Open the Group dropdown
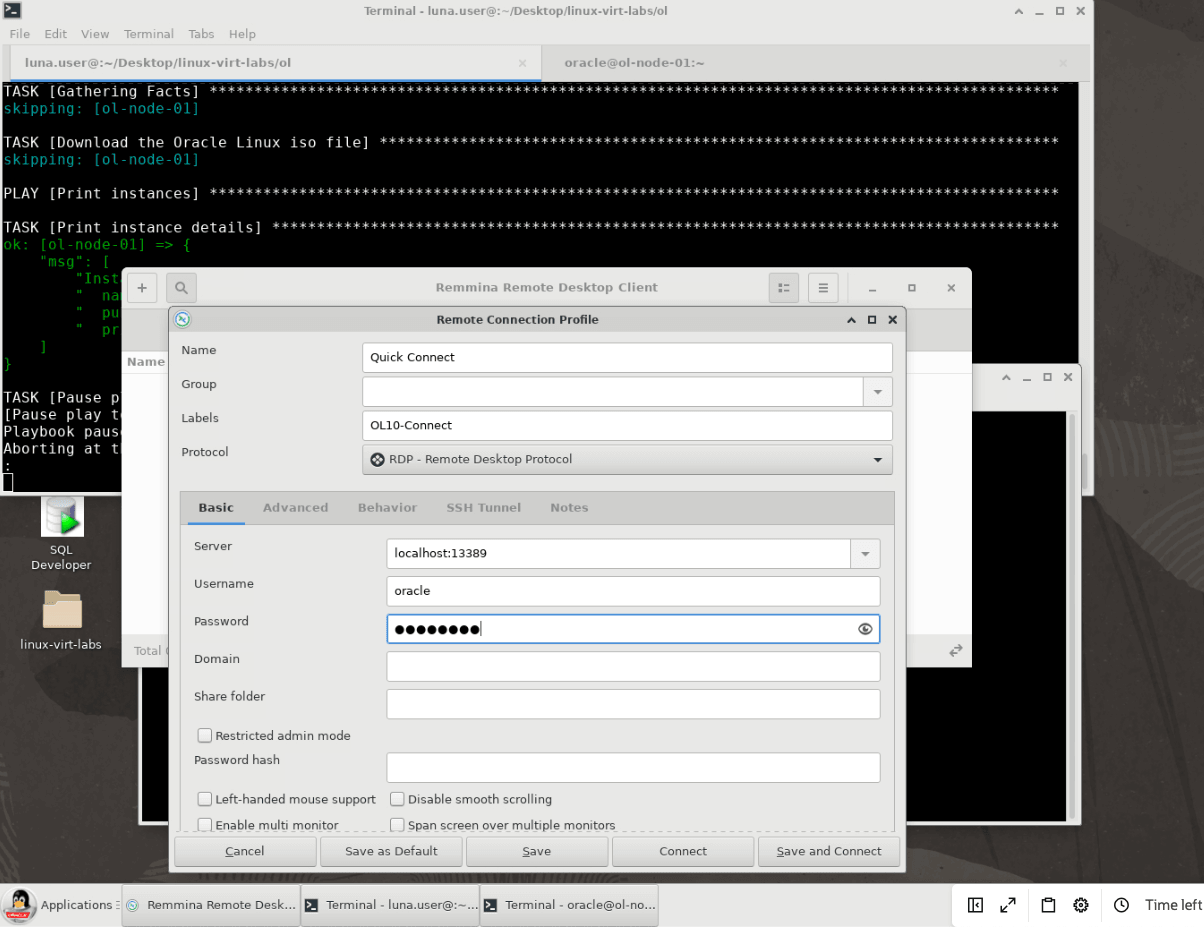Screen dimensions: 1204x927 click(x=877, y=391)
